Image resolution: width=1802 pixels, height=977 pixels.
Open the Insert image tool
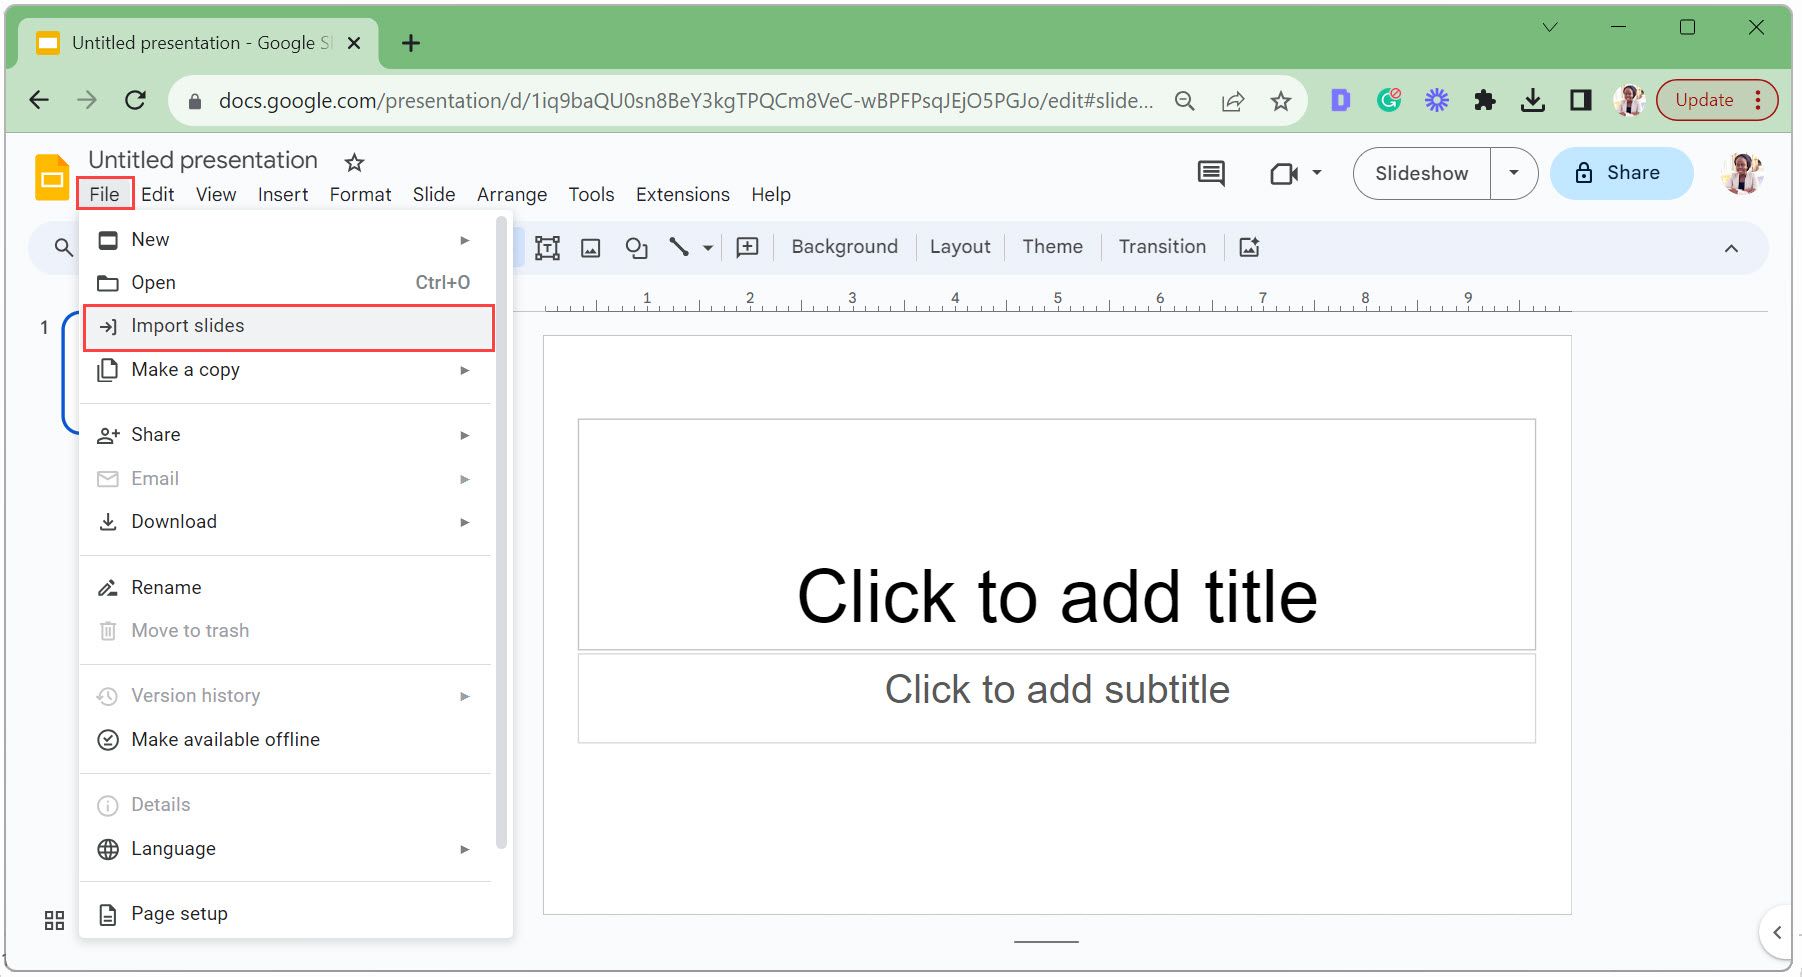click(x=590, y=247)
